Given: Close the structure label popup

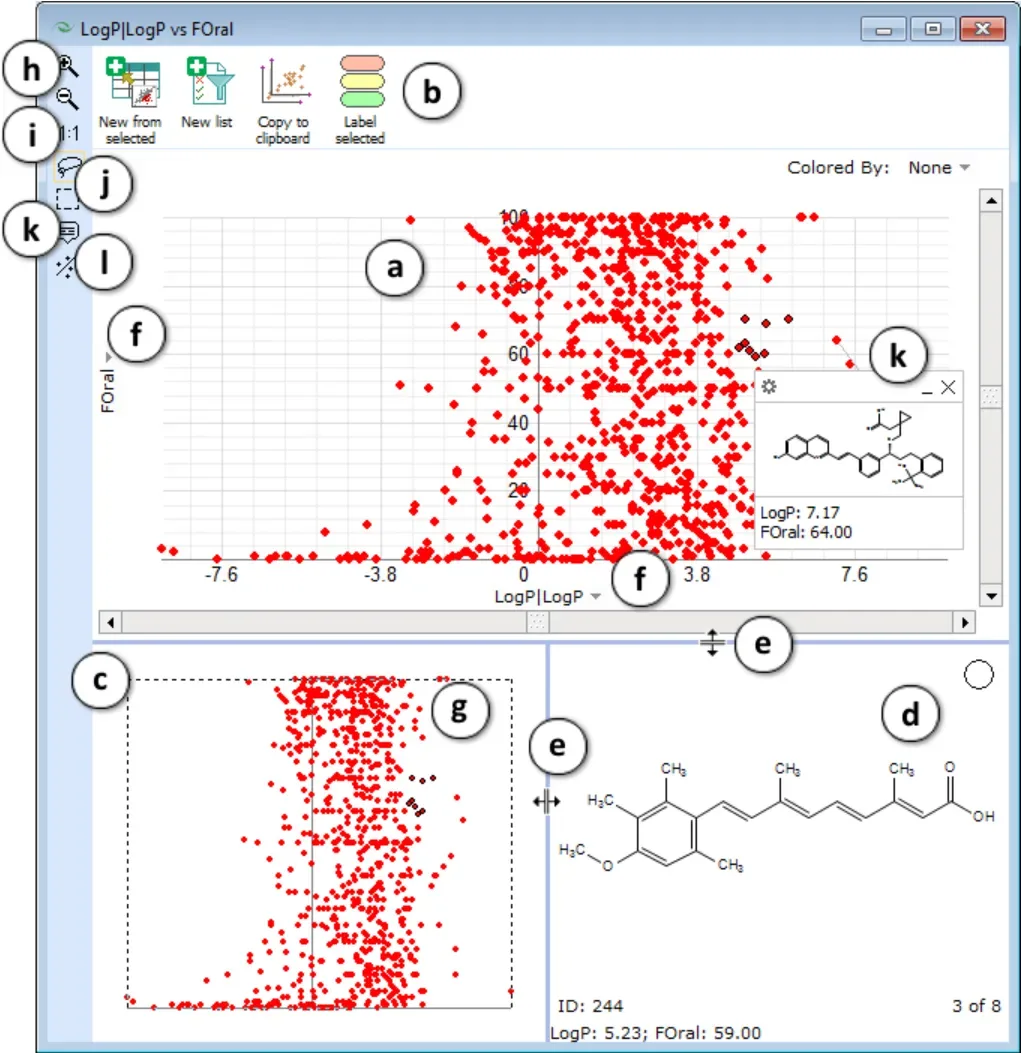Looking at the screenshot, I should [948, 387].
